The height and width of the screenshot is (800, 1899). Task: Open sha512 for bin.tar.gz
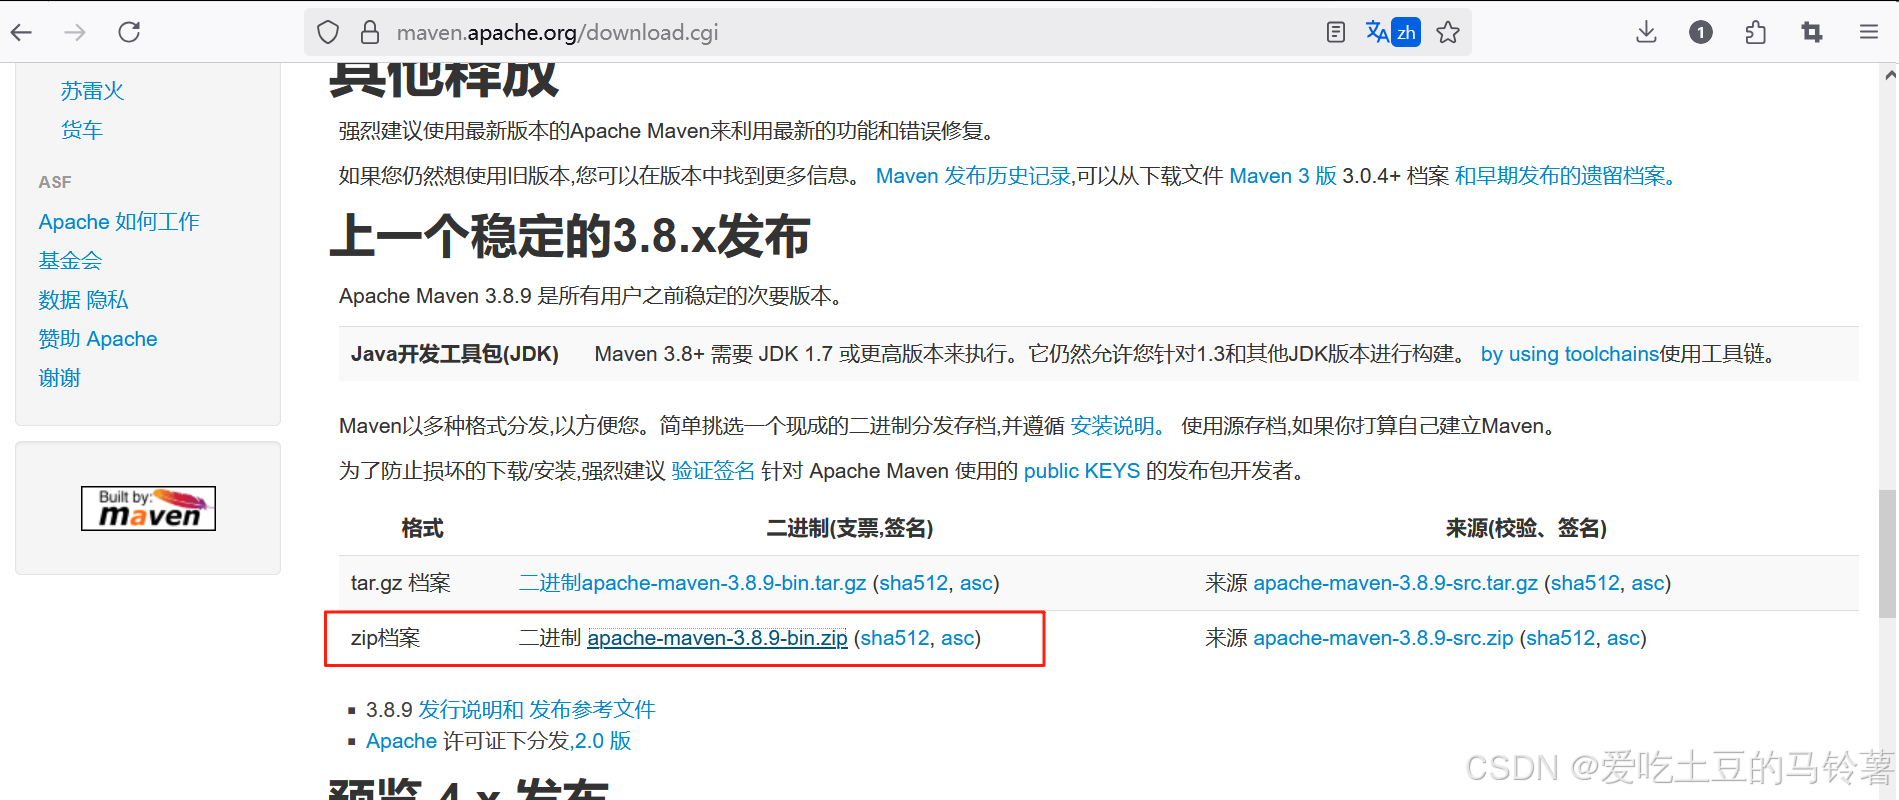point(914,583)
